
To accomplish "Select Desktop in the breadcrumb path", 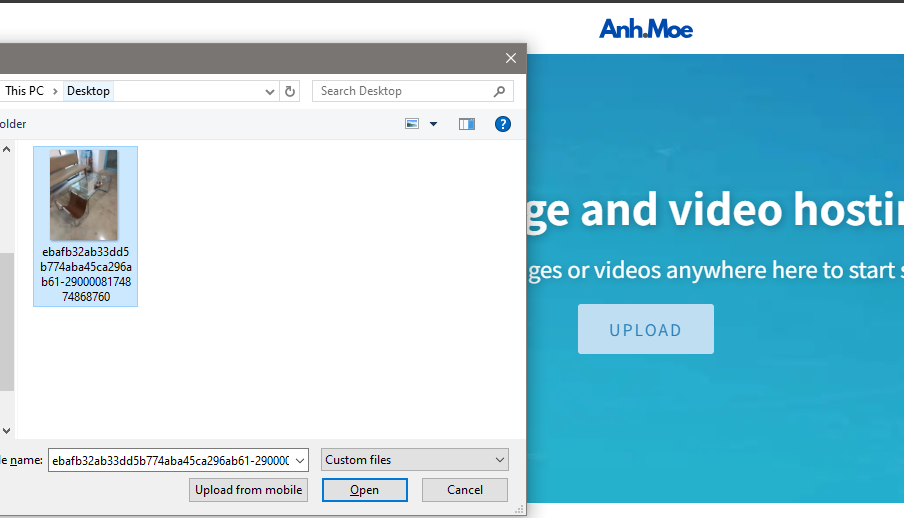I will click(x=88, y=91).
